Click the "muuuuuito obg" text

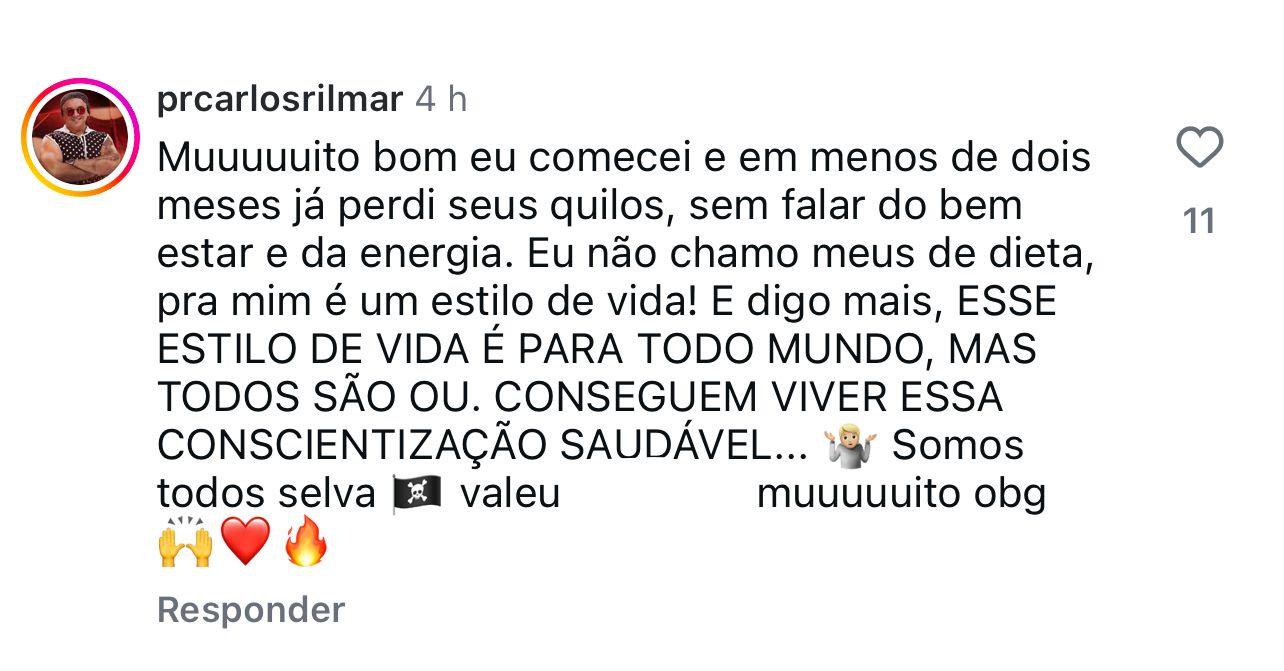(x=901, y=494)
